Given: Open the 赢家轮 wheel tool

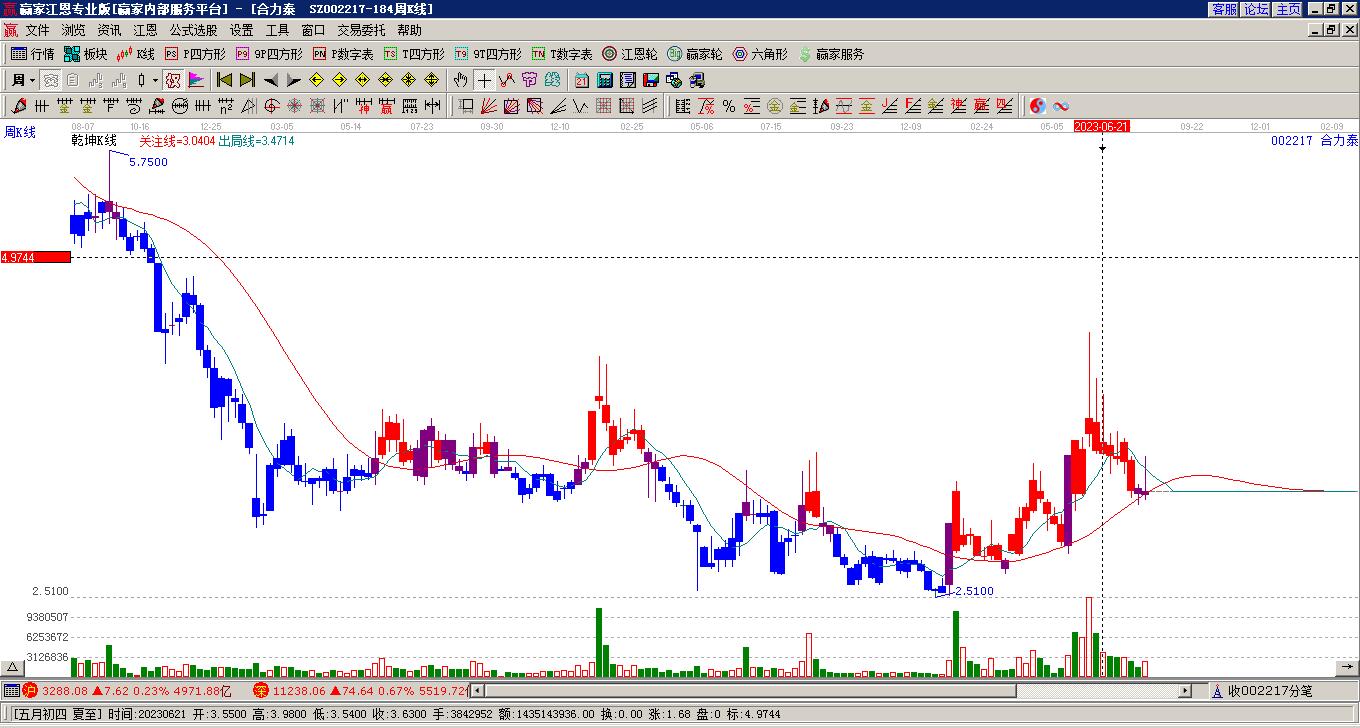Looking at the screenshot, I should (694, 54).
